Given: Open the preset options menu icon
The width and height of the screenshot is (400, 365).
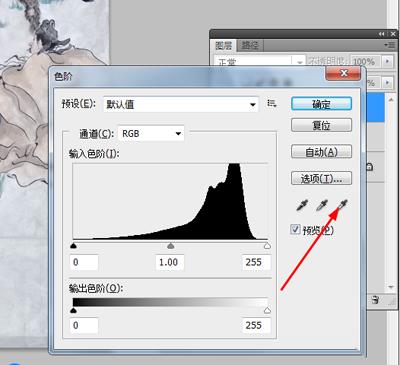Looking at the screenshot, I should coord(272,104).
